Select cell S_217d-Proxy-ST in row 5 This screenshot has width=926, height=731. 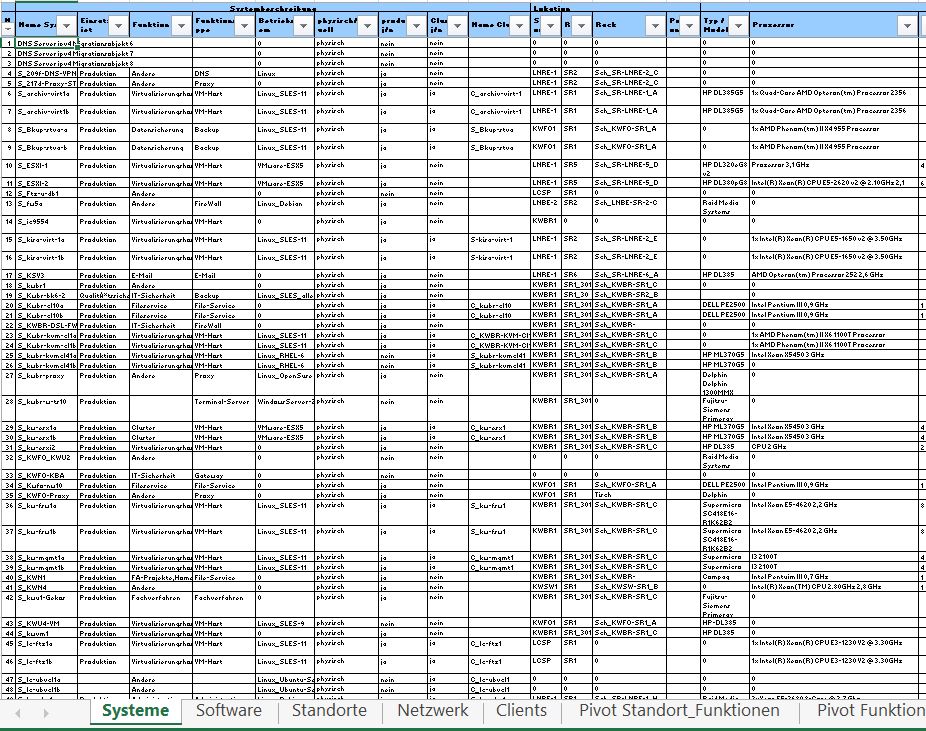point(47,83)
